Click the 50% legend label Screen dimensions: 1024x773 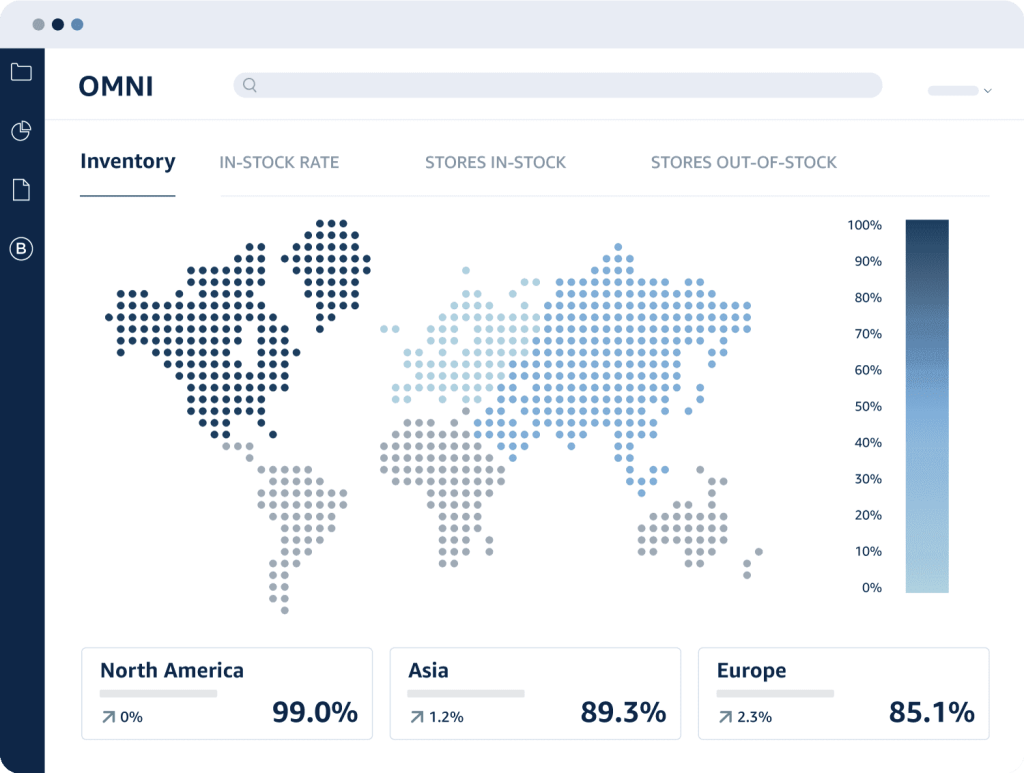pos(869,407)
